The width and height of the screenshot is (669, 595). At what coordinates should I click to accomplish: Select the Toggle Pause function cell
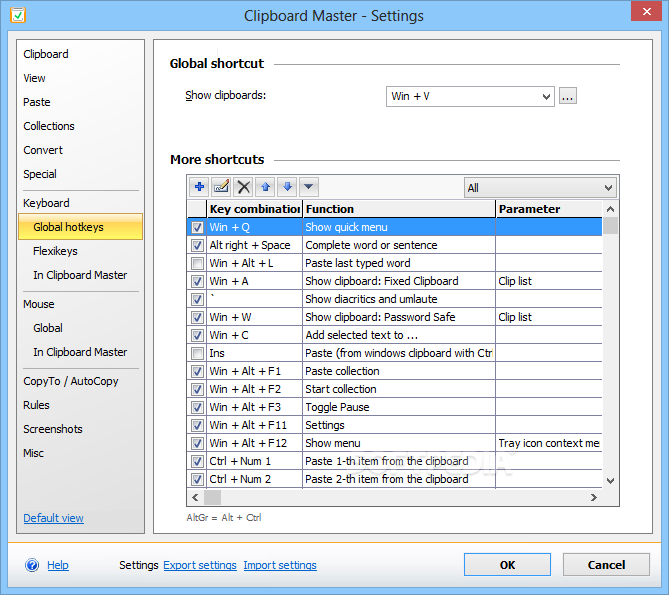pyautogui.click(x=399, y=407)
